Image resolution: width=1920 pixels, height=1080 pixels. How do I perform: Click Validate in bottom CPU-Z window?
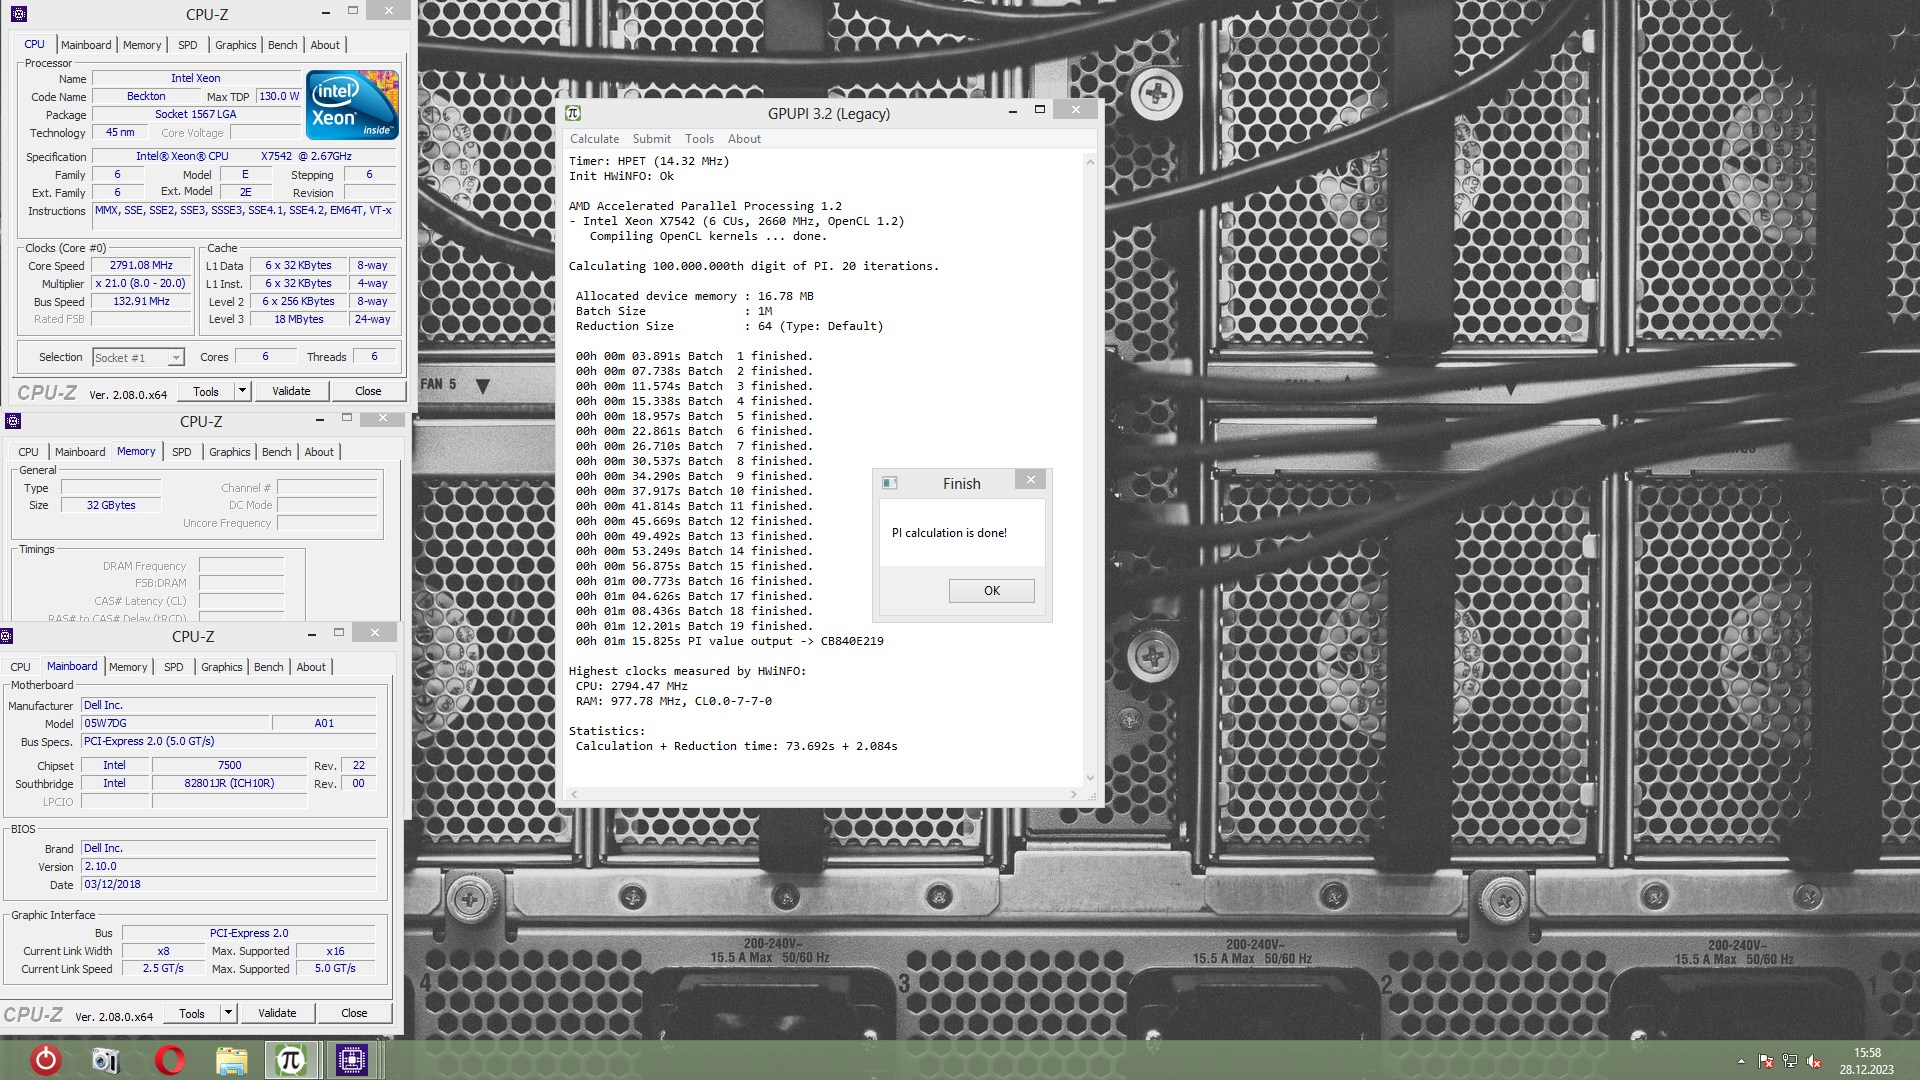277,1013
